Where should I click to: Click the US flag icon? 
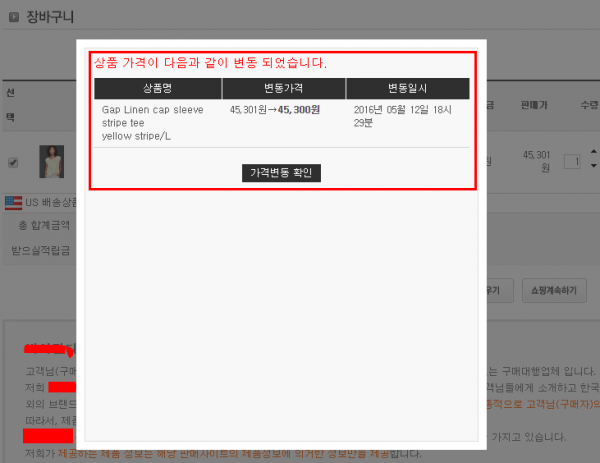[x=13, y=203]
